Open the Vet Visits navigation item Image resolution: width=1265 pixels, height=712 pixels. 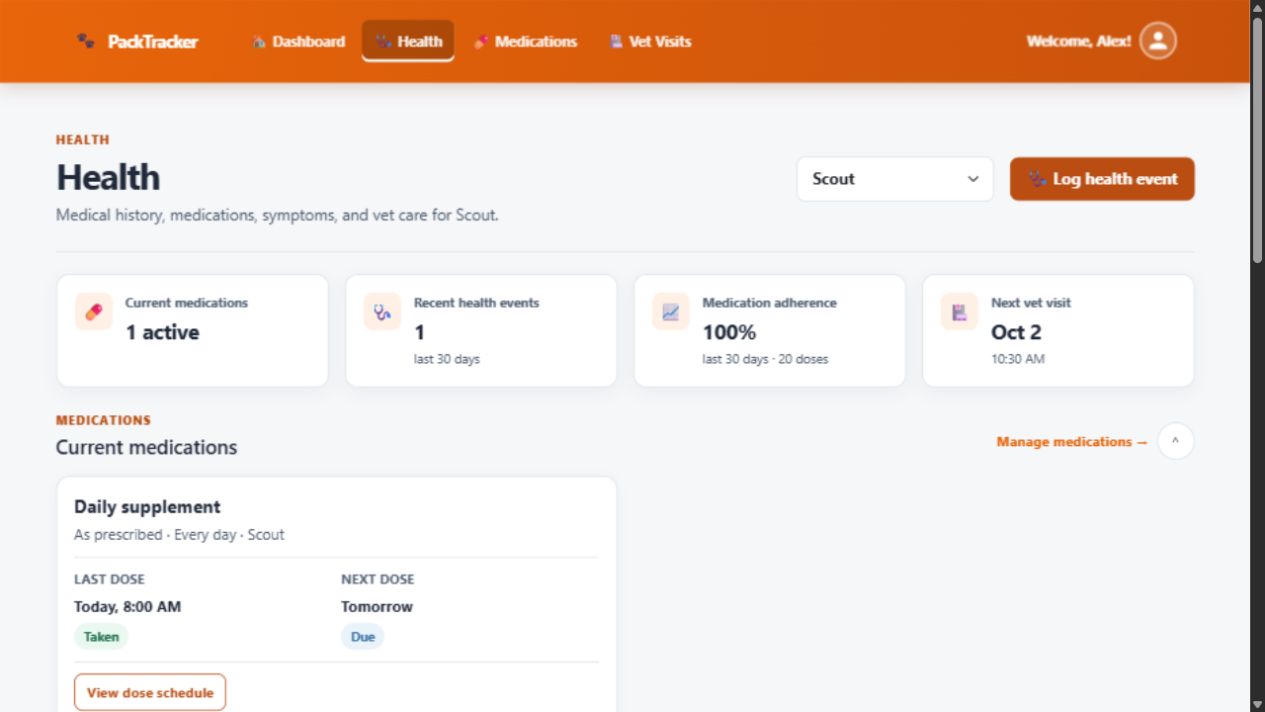pyautogui.click(x=650, y=41)
